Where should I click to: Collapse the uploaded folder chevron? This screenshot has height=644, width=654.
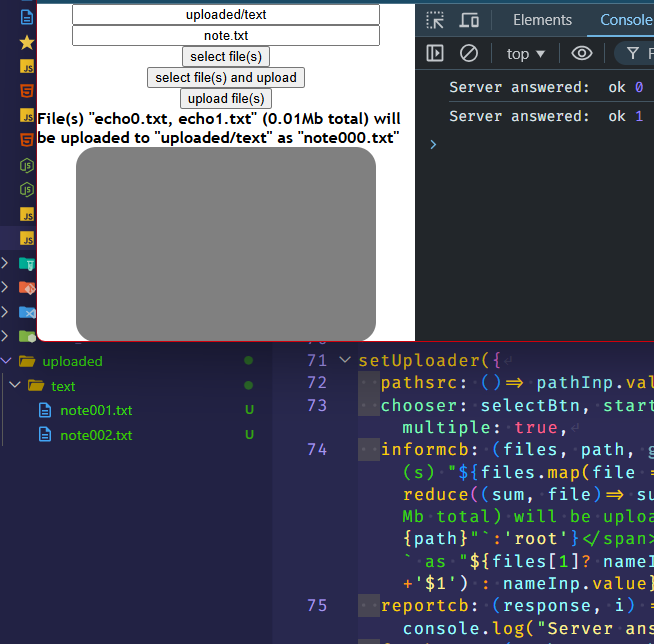[6, 361]
